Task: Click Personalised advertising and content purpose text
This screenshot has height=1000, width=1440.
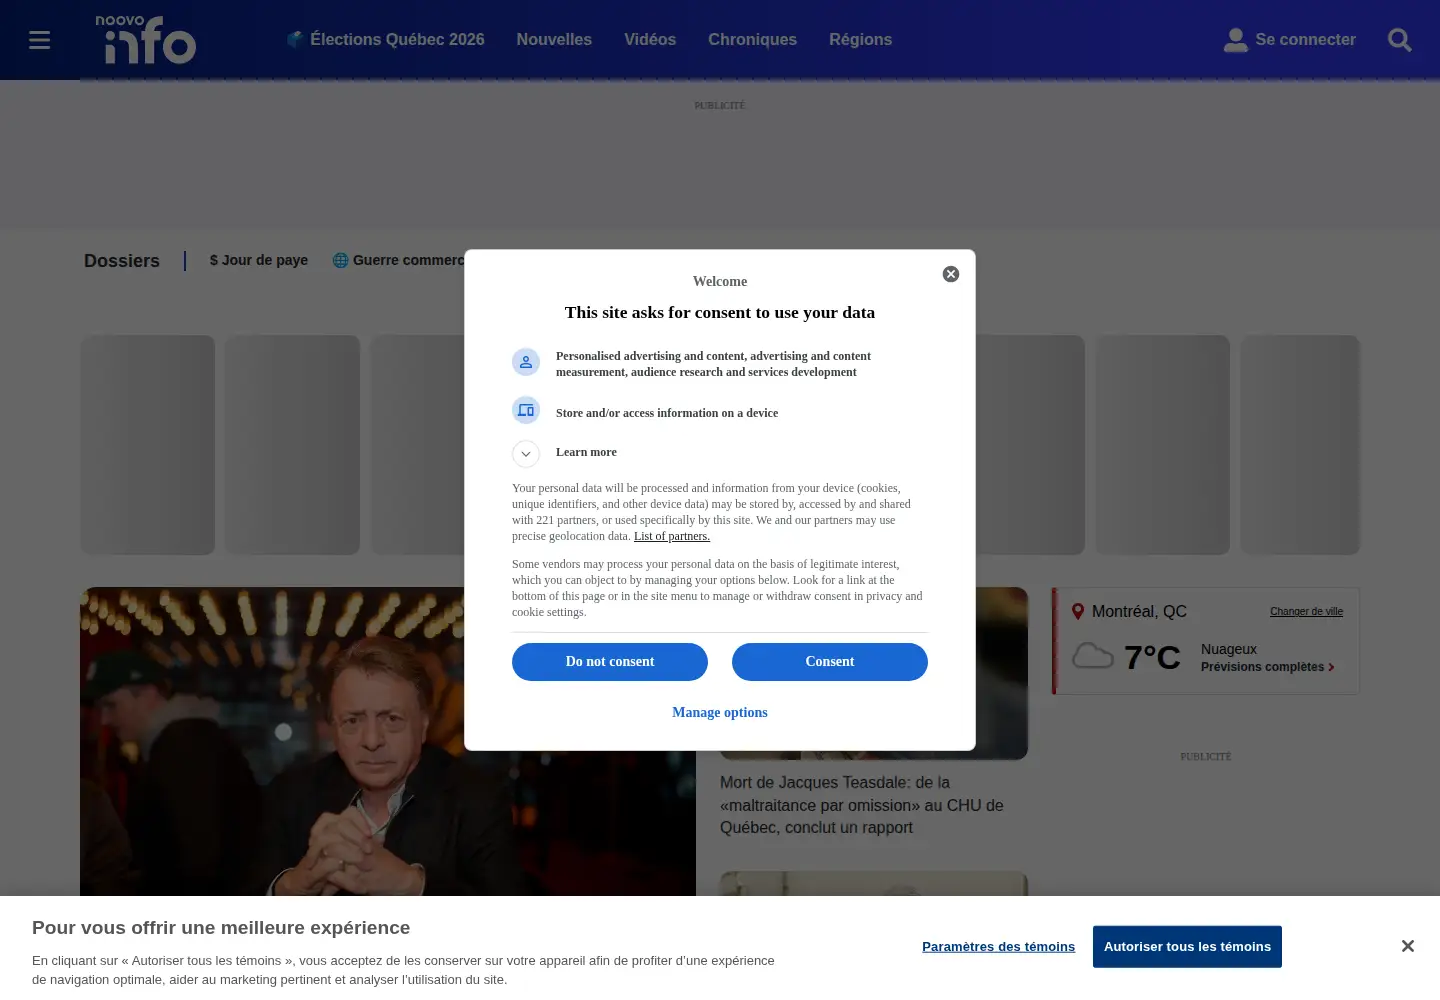Action: (713, 364)
